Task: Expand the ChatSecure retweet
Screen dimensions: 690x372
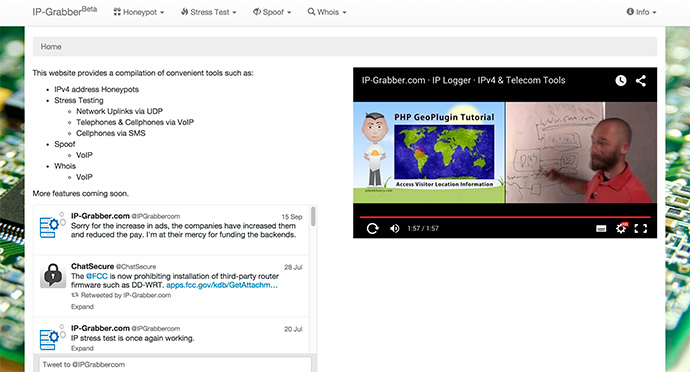Action: (x=82, y=306)
